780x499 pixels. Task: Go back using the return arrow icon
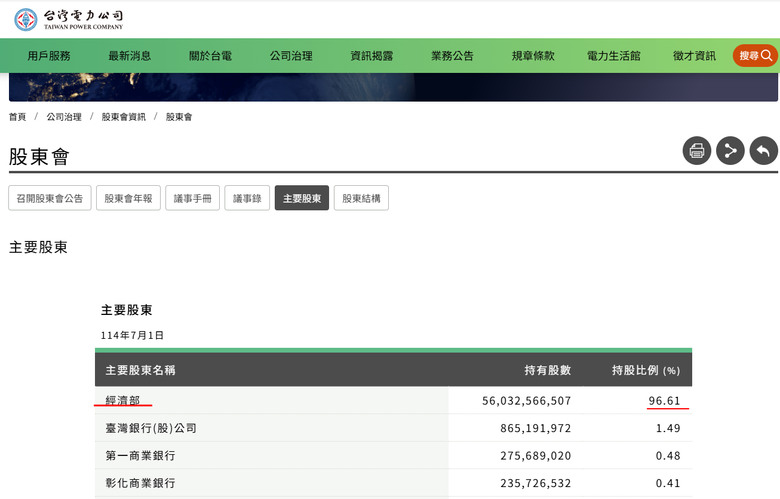[x=763, y=150]
